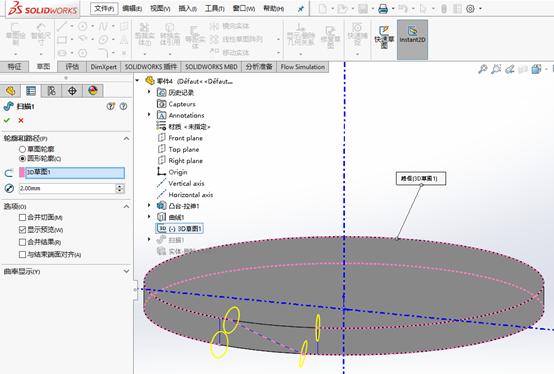
Task: Open the DimXpertManager crosshair tab icon
Action: [72, 91]
